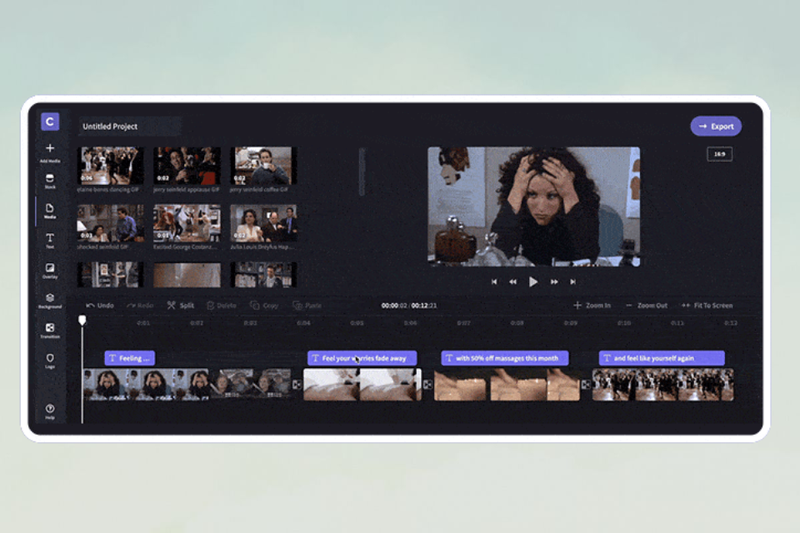Image resolution: width=800 pixels, height=533 pixels.
Task: Click the transition icon after the towel clip
Action: coord(428,385)
